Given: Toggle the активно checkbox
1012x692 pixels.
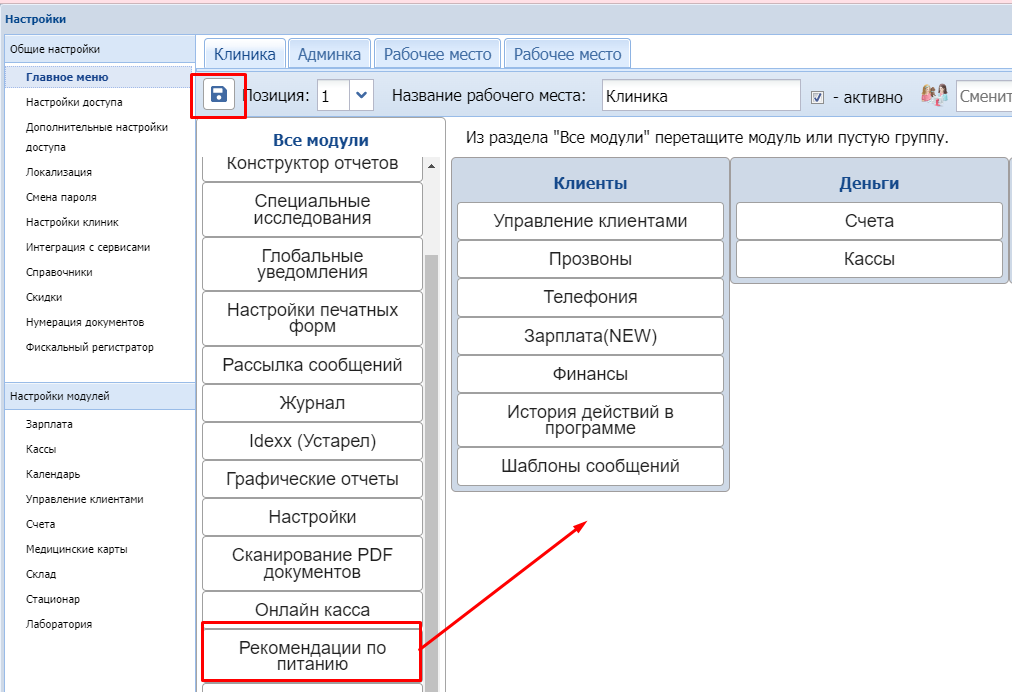Looking at the screenshot, I should pos(817,97).
